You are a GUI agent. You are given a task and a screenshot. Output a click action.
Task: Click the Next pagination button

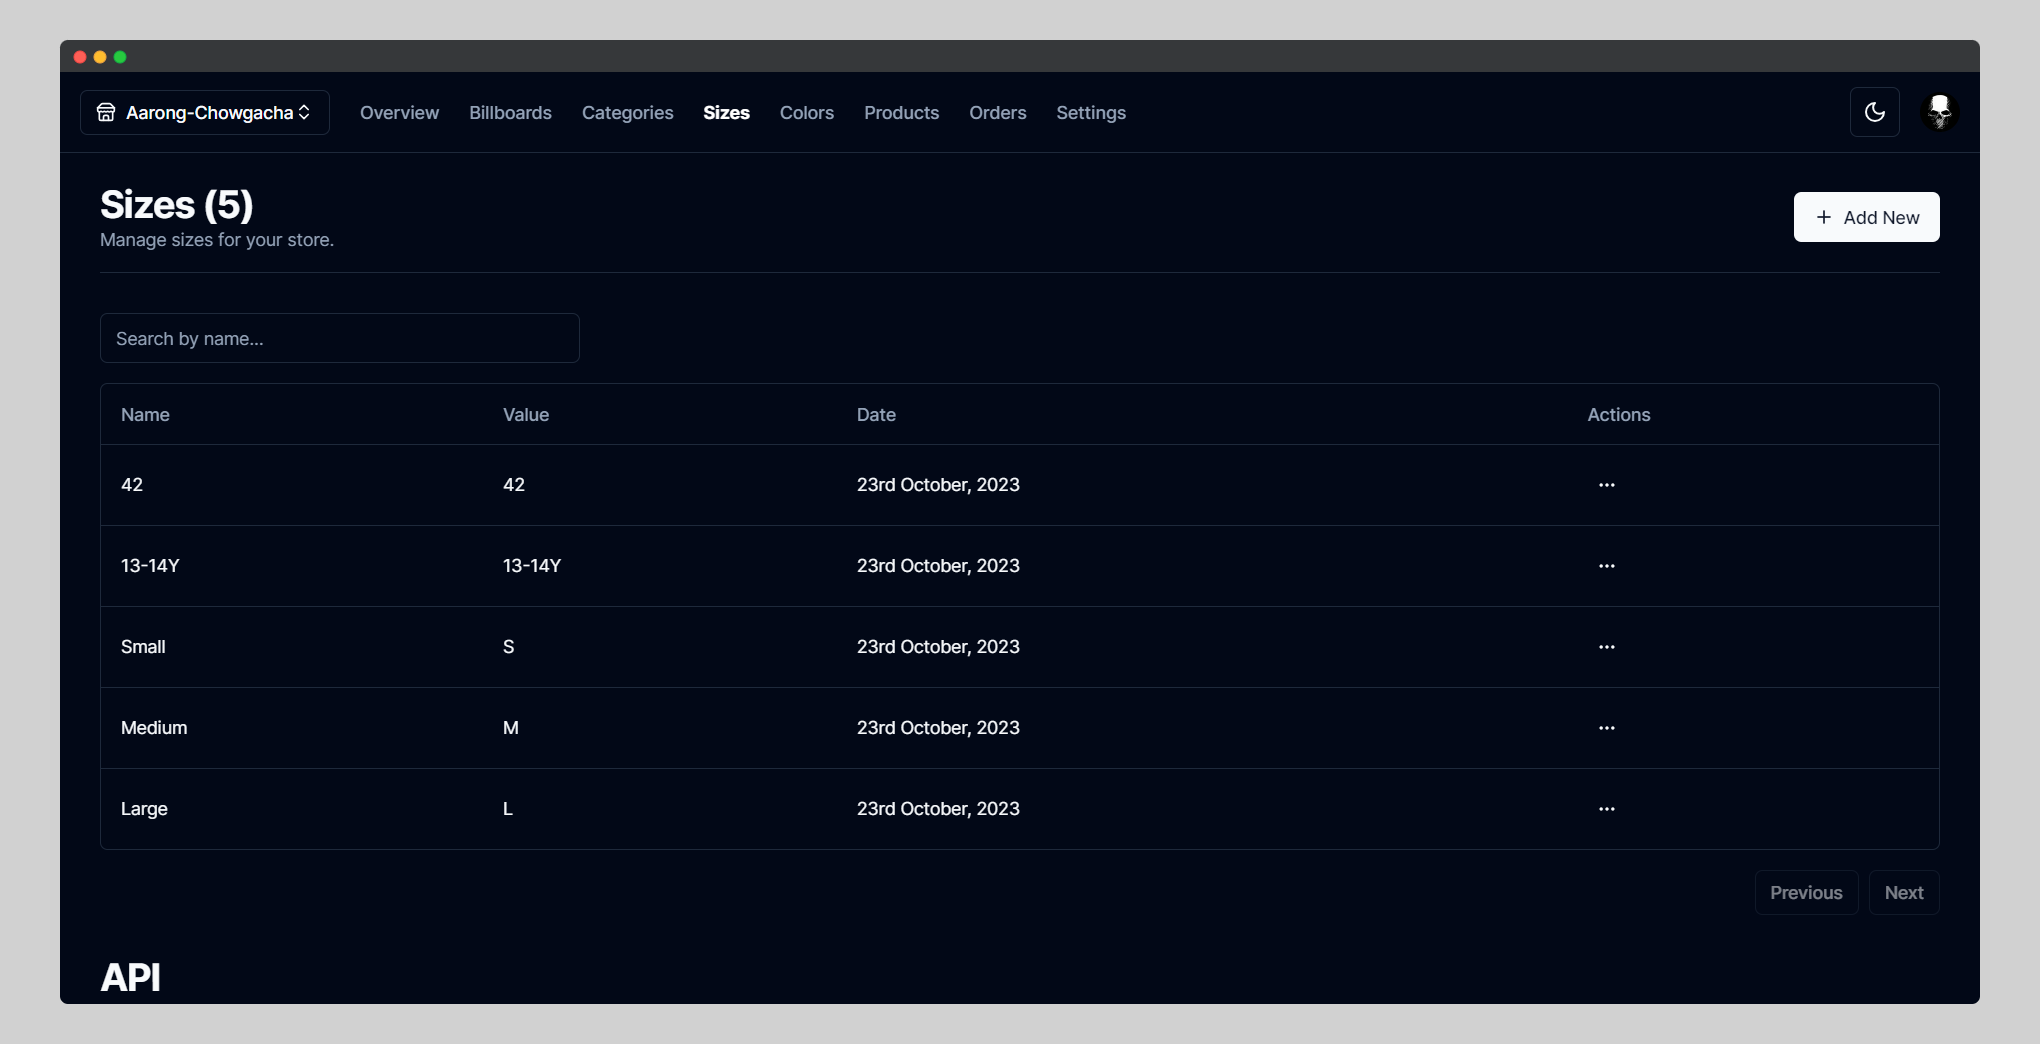coord(1904,893)
